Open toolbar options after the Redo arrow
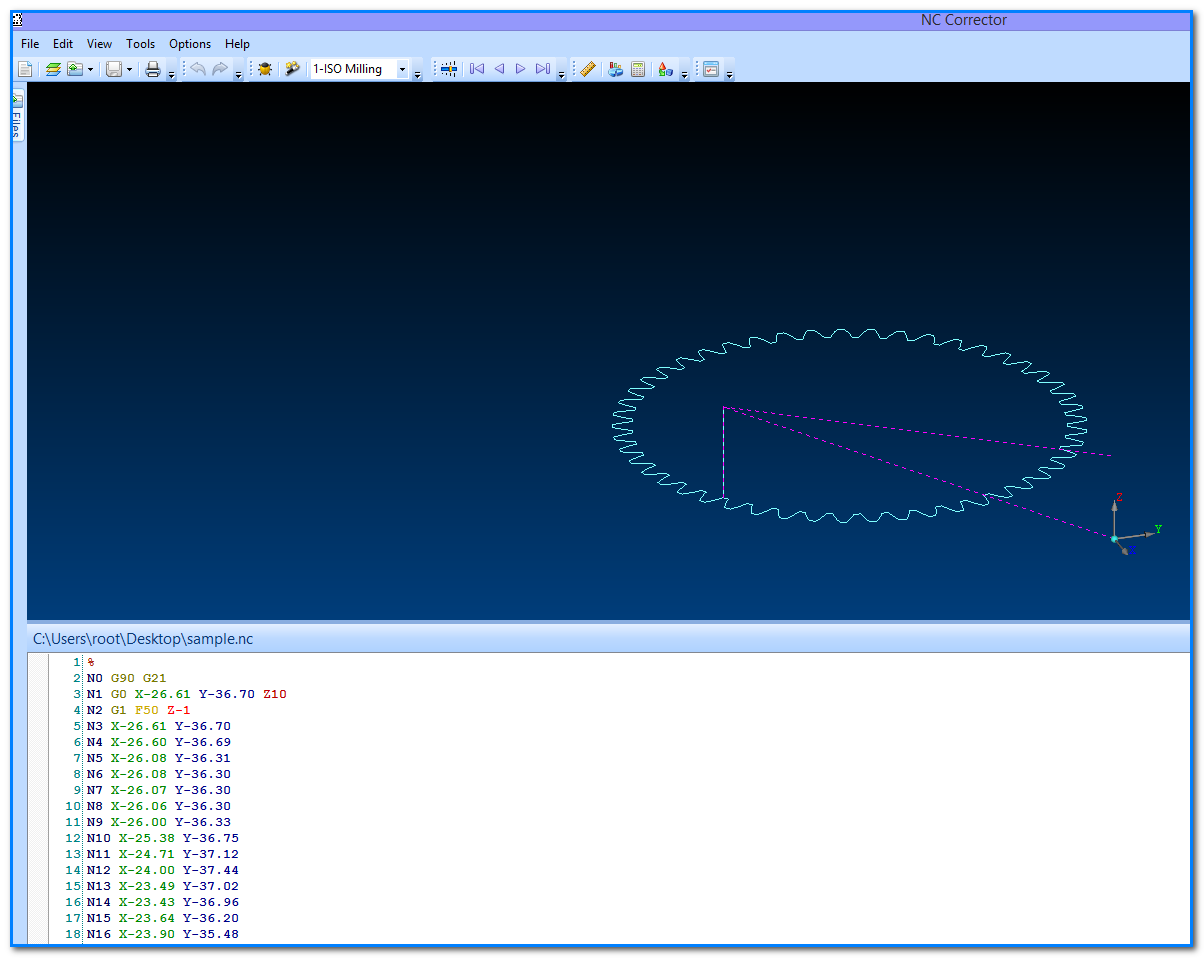The height and width of the screenshot is (958, 1204). [238, 72]
